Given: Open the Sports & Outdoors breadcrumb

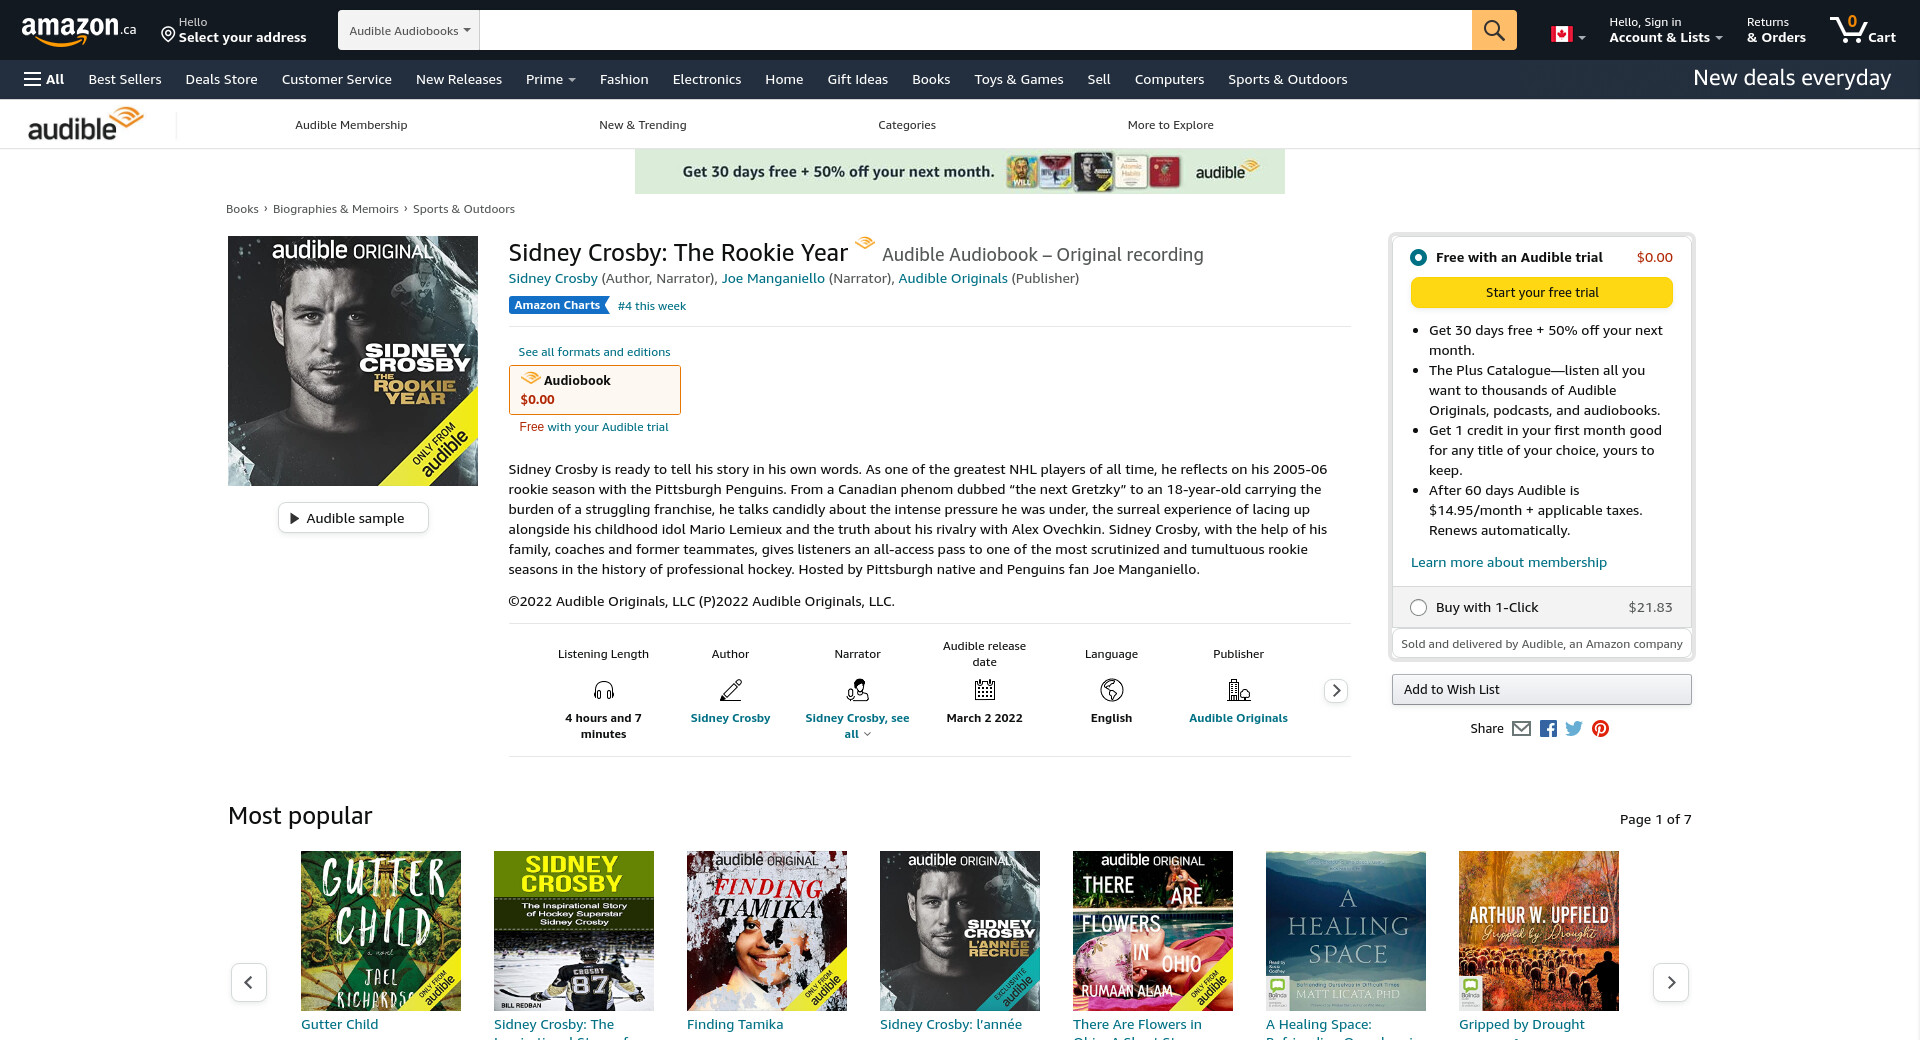Looking at the screenshot, I should pos(464,209).
